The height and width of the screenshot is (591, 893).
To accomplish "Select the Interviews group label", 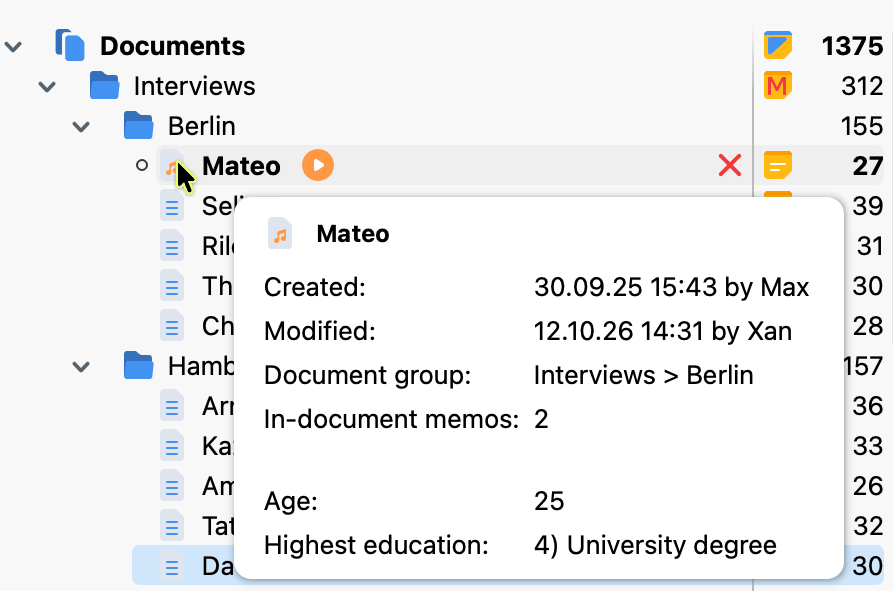I will click(x=194, y=87).
